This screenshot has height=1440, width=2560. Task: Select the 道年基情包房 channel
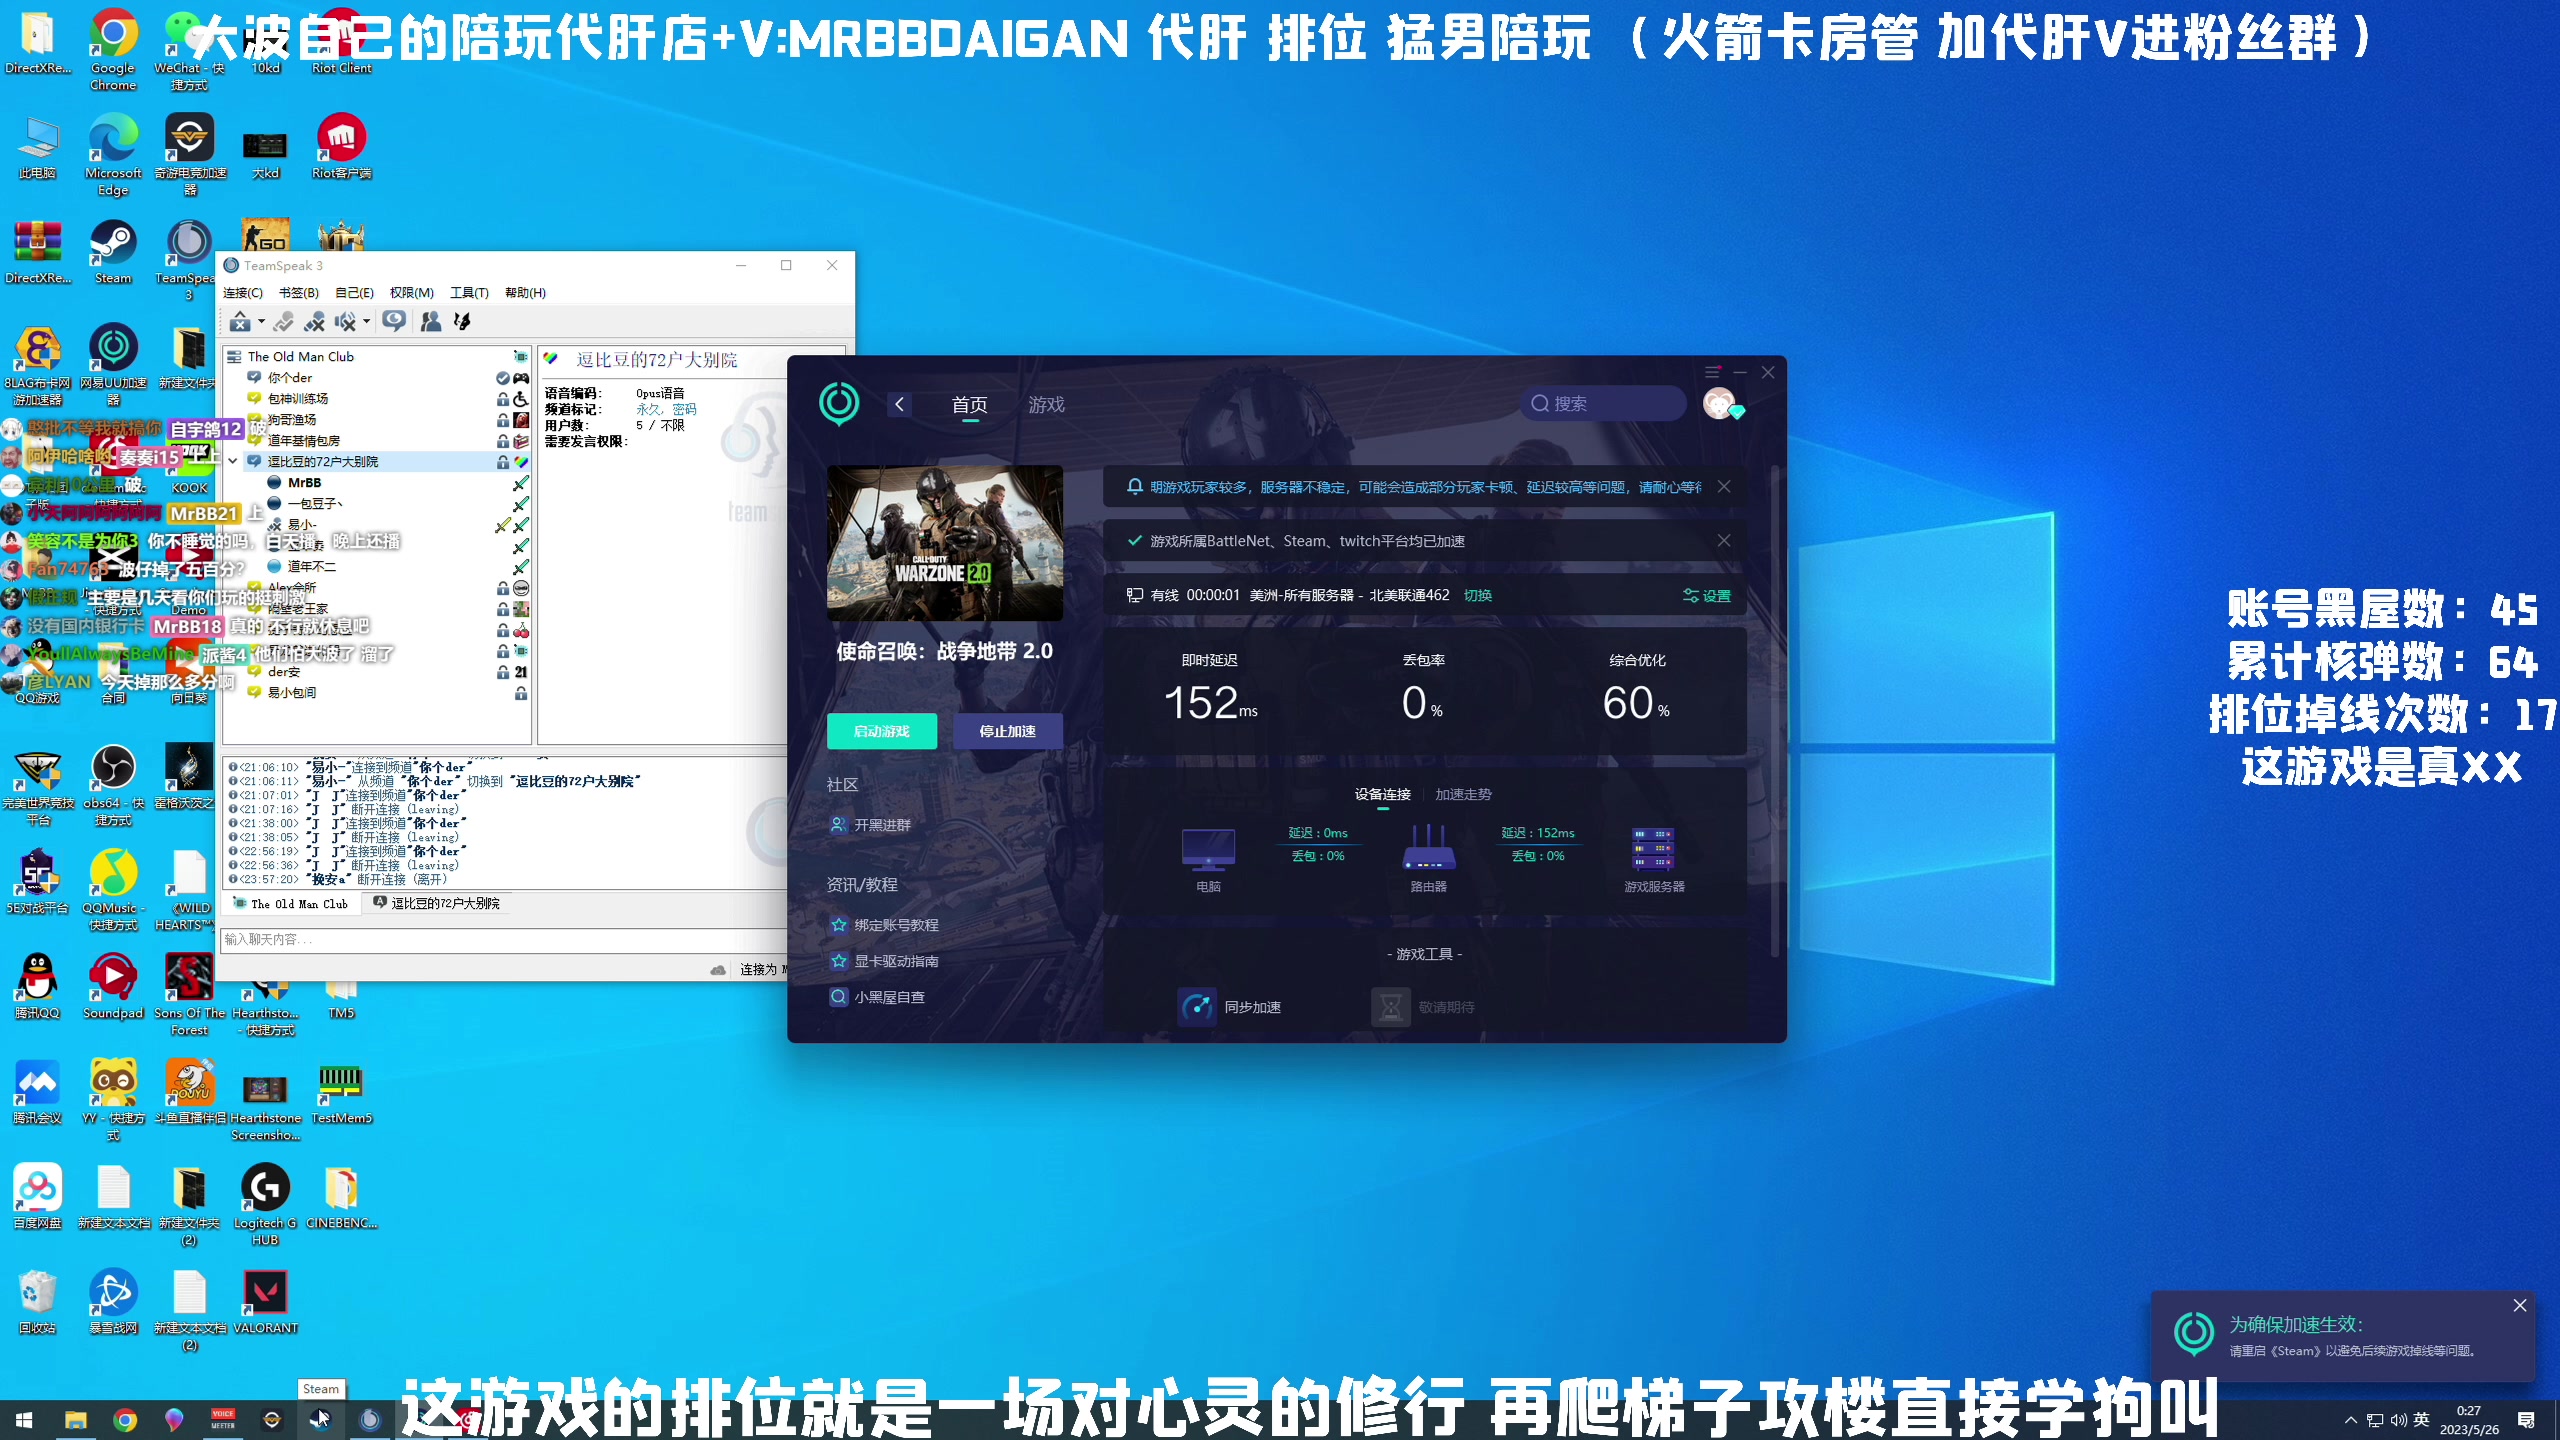[377, 441]
